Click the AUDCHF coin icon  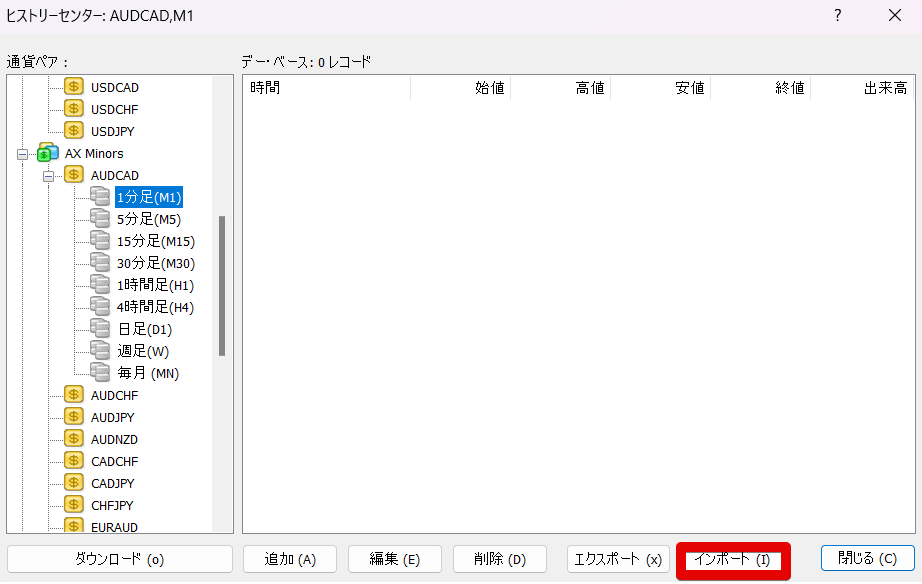pos(74,395)
